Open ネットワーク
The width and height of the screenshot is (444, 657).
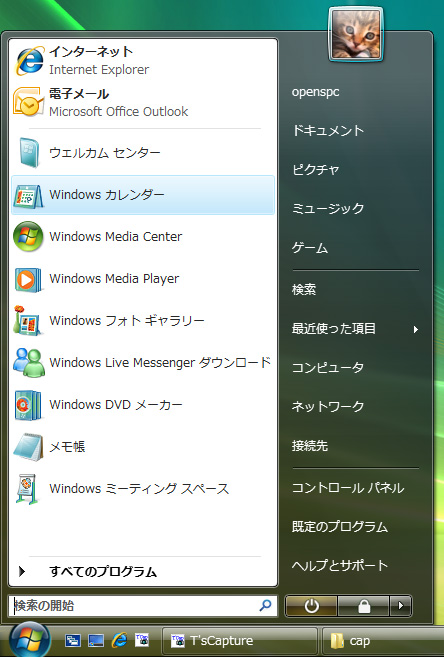click(x=328, y=406)
